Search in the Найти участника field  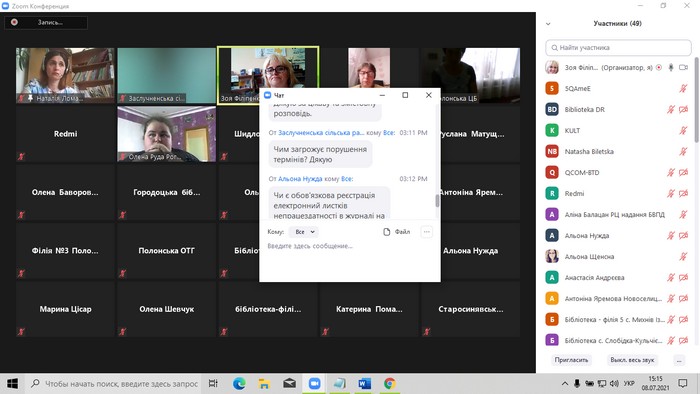[618, 47]
